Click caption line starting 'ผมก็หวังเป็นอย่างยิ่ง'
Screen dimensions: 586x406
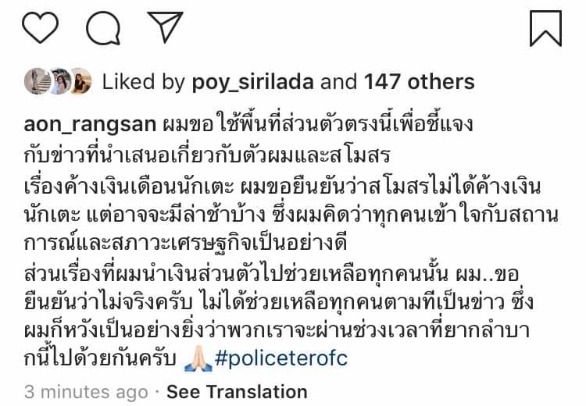[277, 330]
